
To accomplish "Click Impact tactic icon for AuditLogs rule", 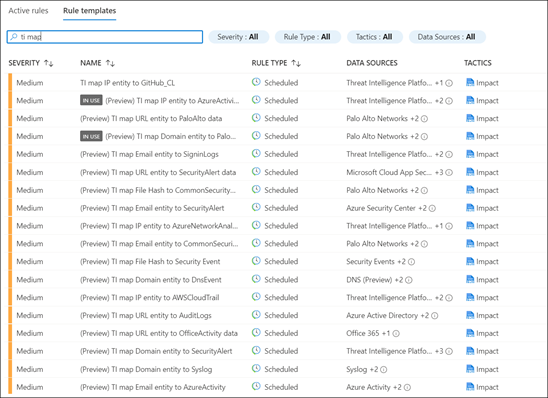I will 470,315.
